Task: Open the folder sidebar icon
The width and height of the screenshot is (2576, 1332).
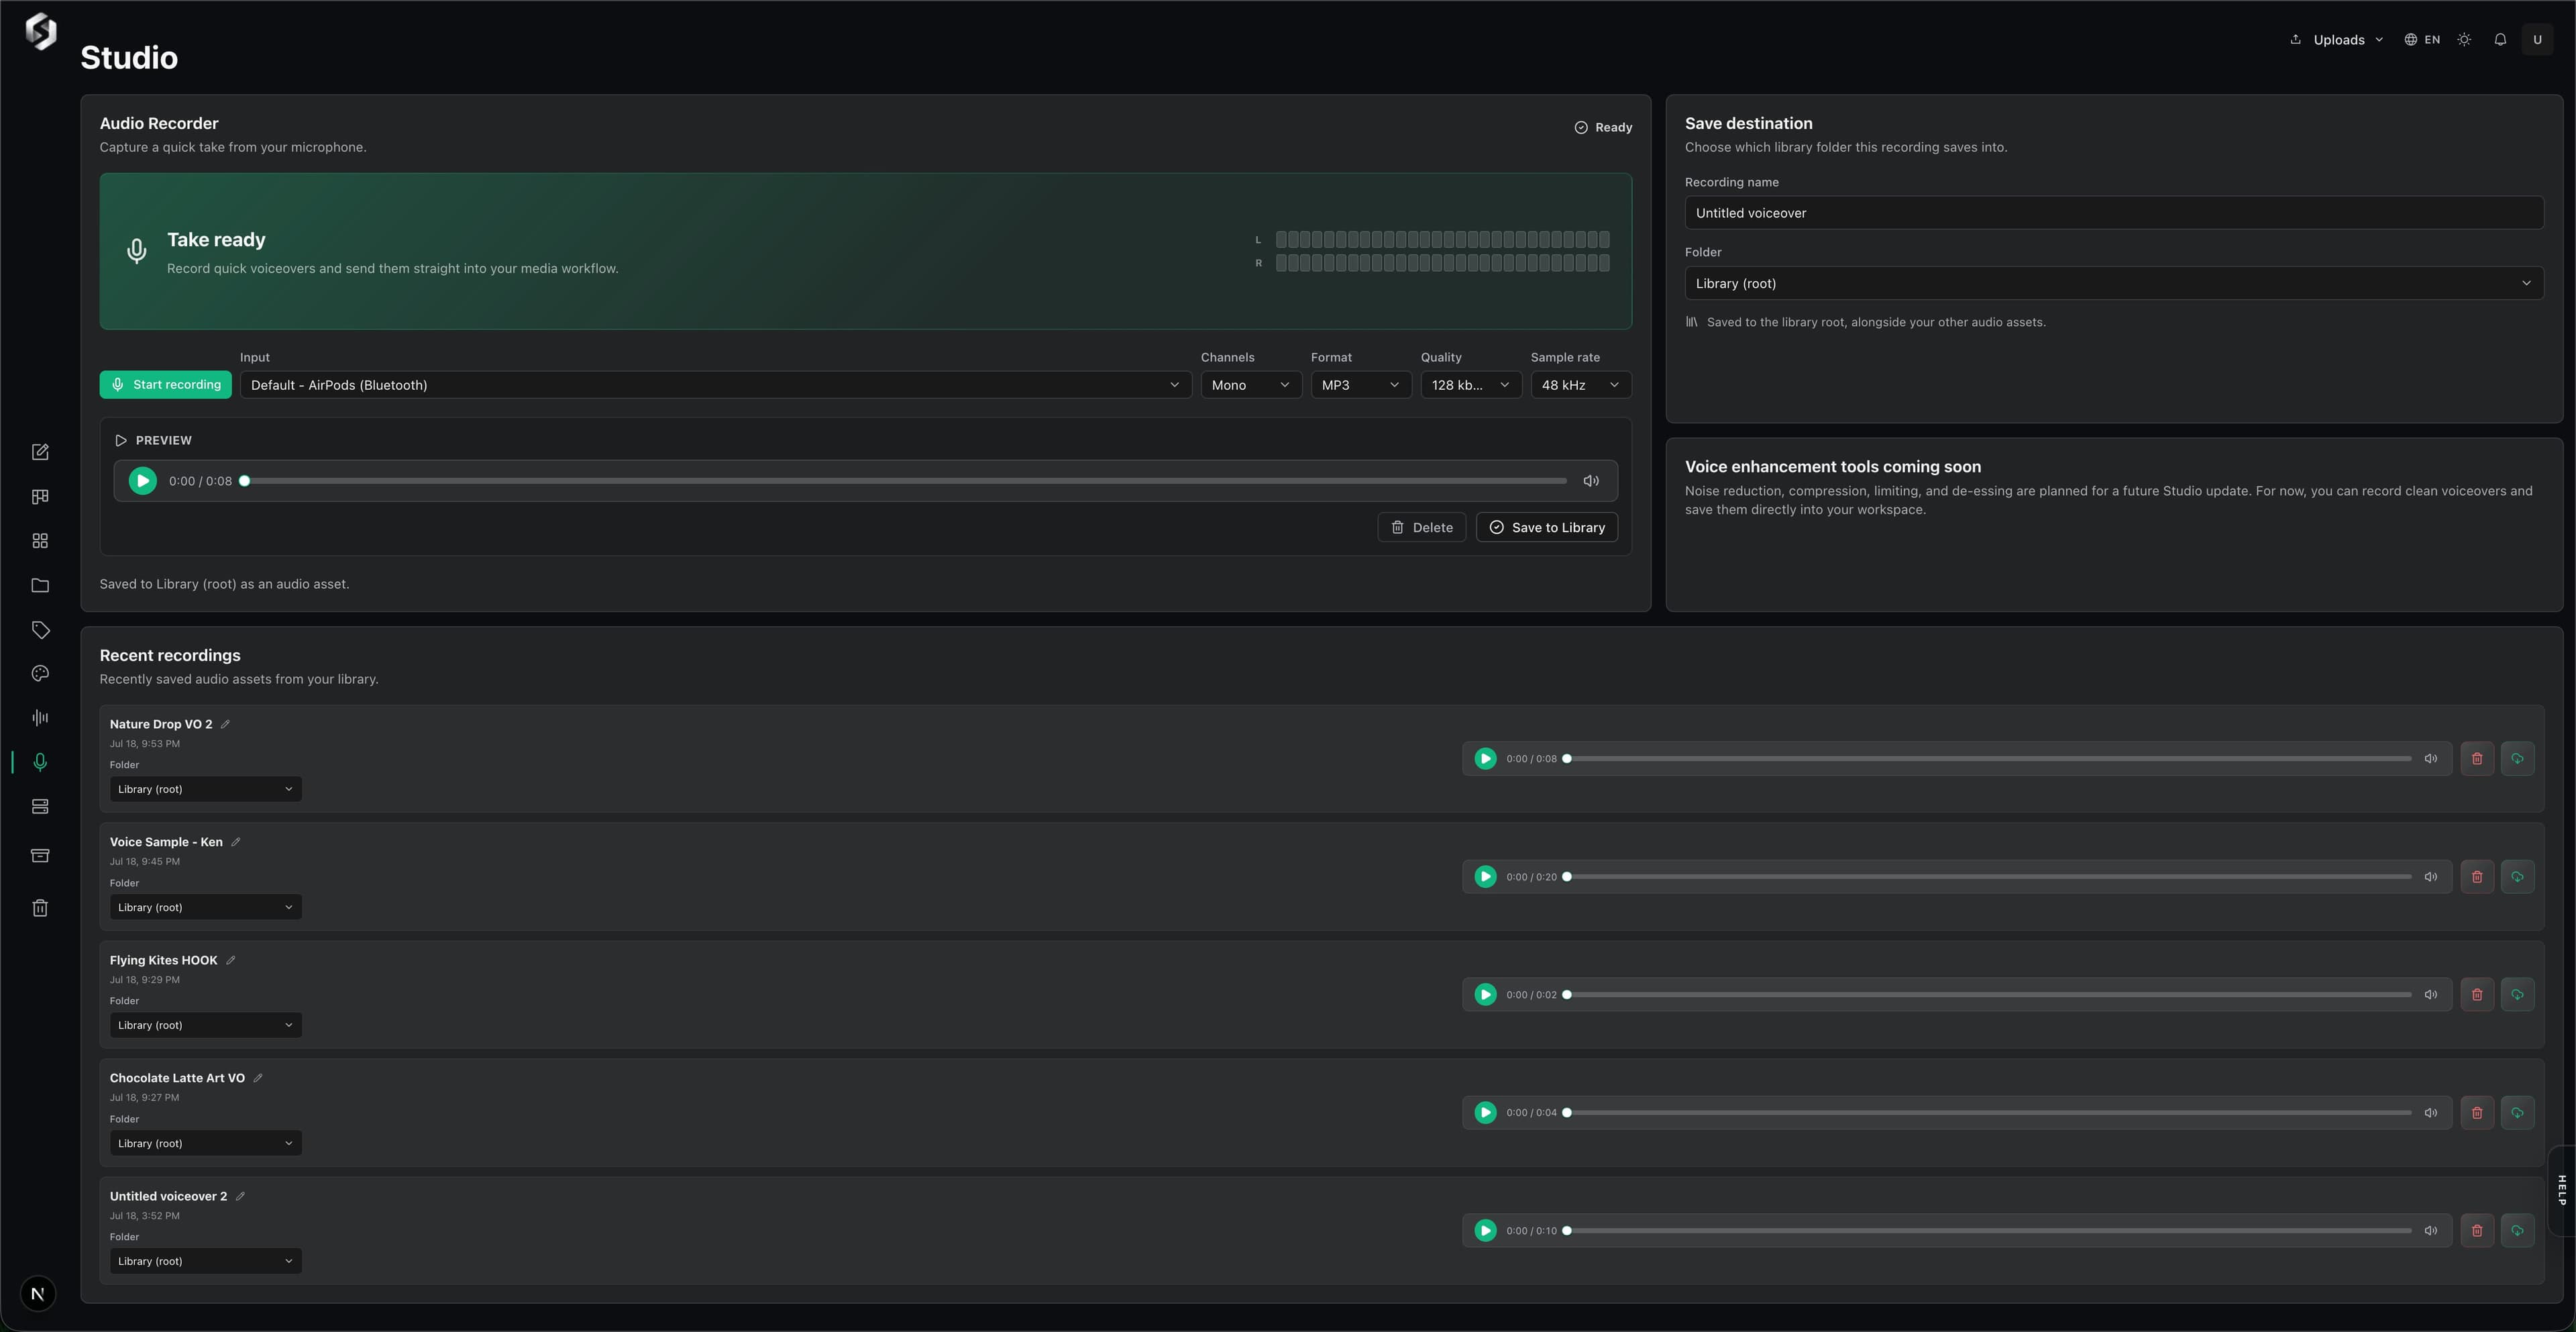Action: tap(40, 586)
